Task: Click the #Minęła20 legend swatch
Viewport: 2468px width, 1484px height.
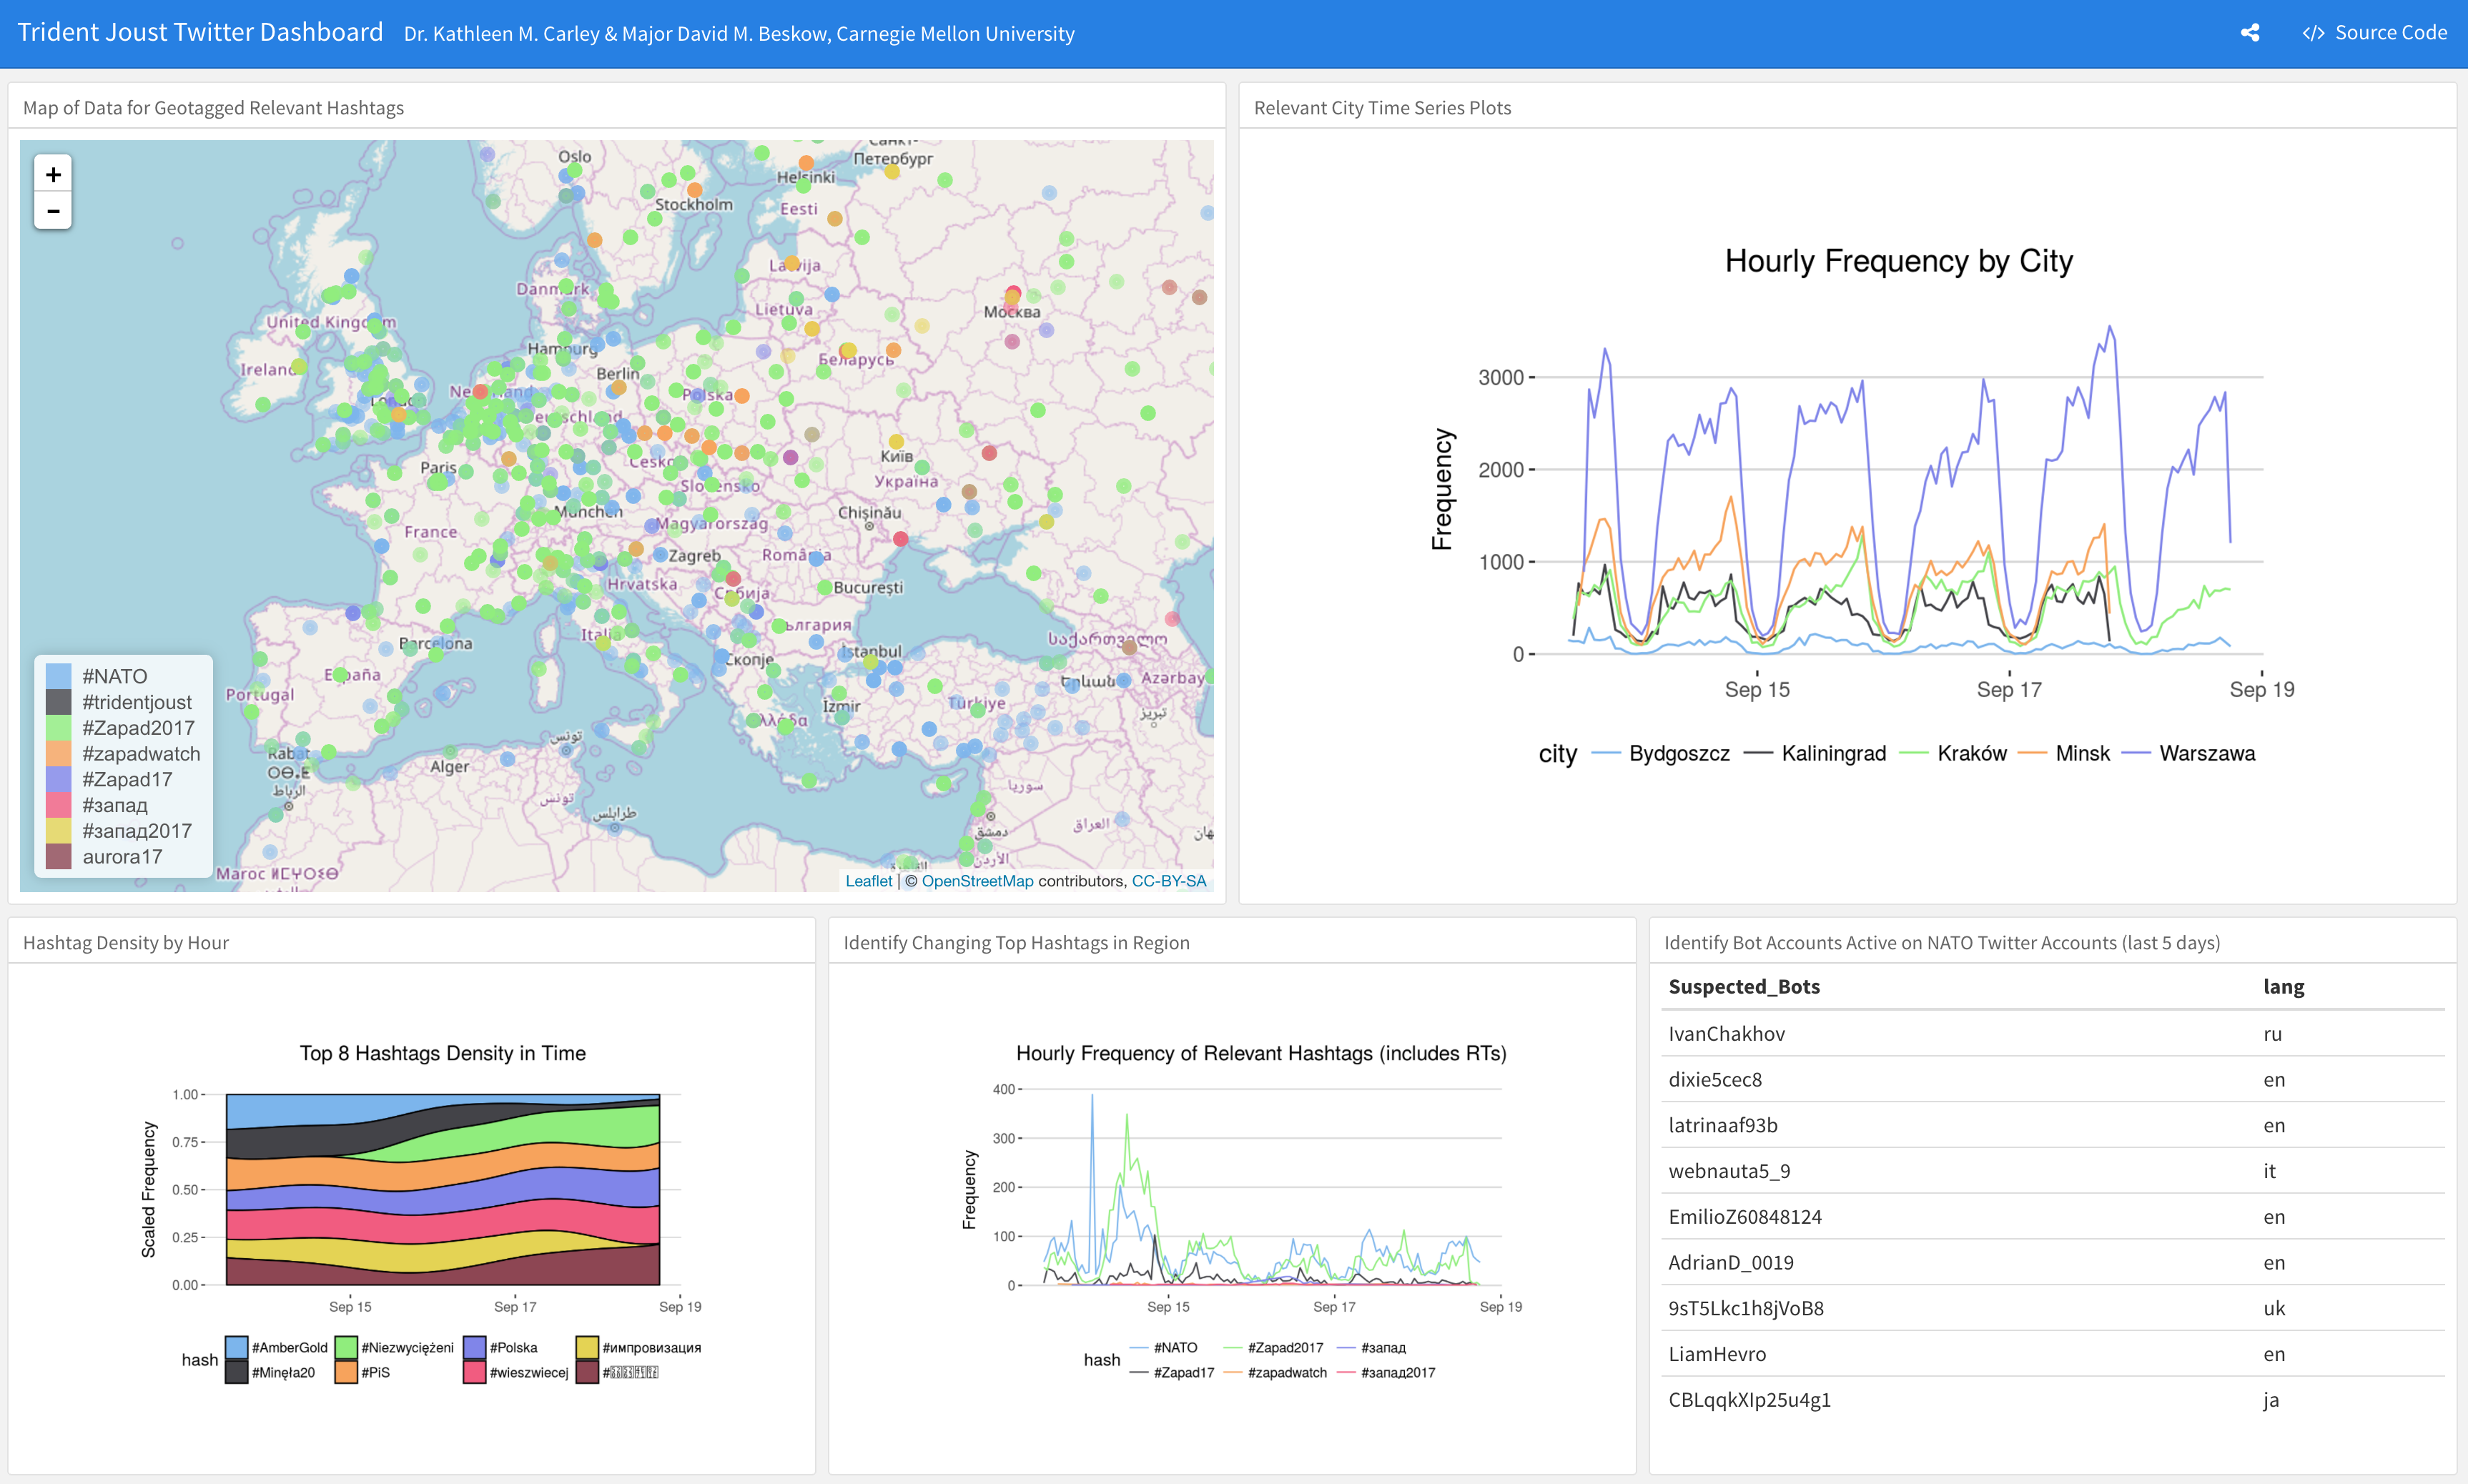Action: 237,1372
